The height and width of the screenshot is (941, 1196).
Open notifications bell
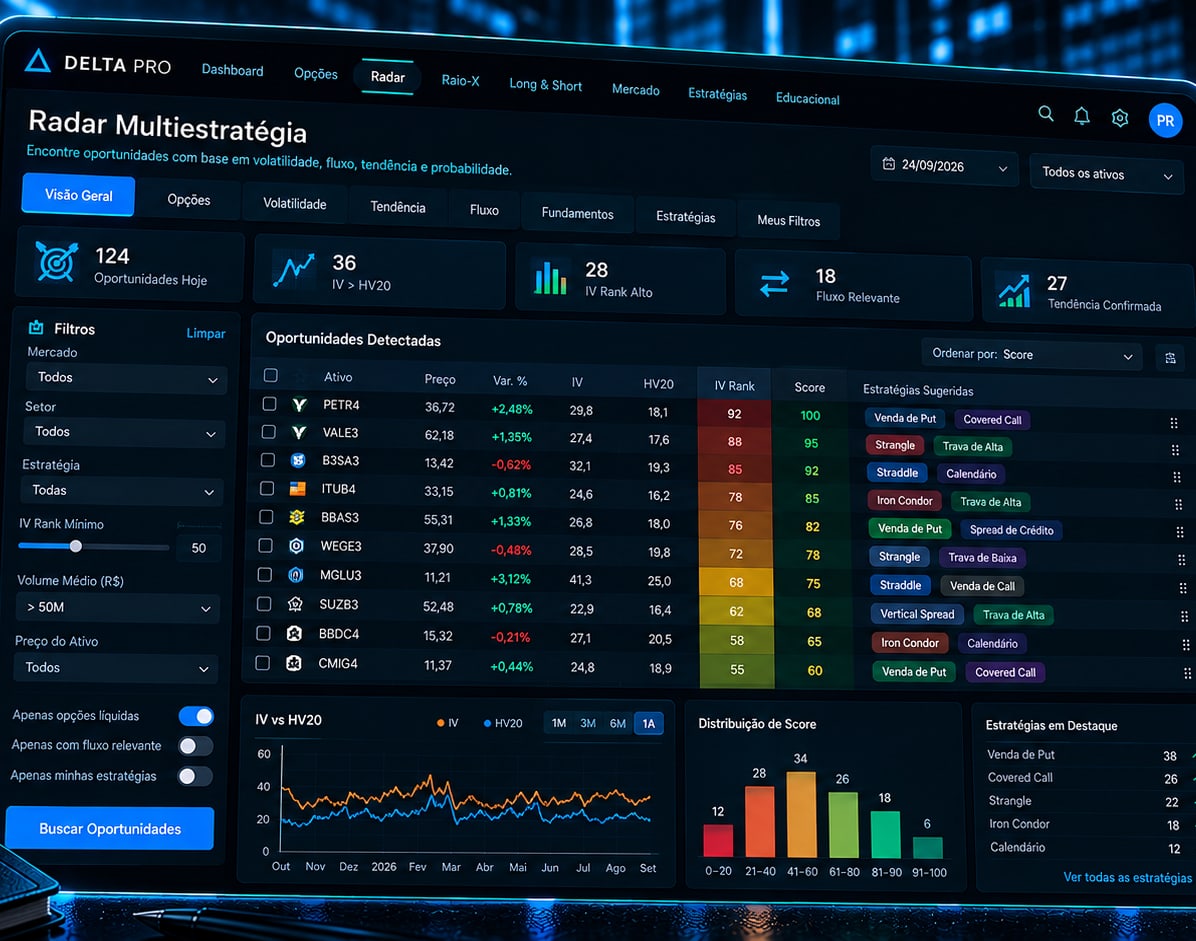pyautogui.click(x=1082, y=116)
